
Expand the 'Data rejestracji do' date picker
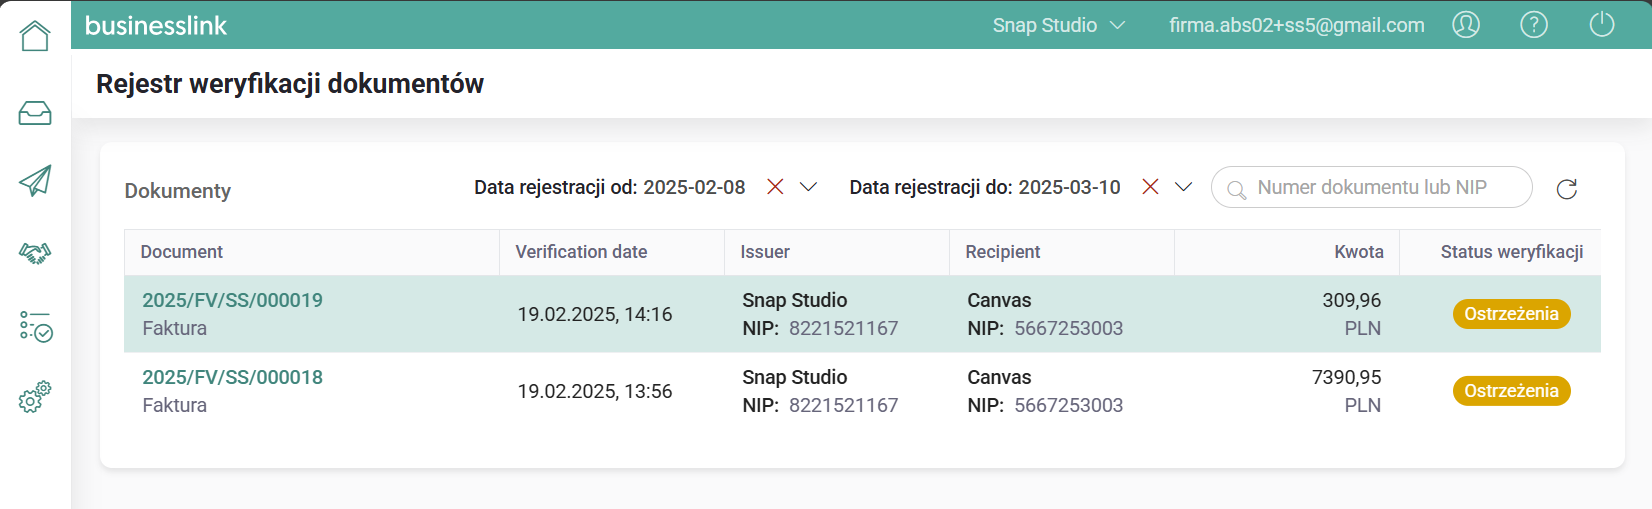point(1184,187)
